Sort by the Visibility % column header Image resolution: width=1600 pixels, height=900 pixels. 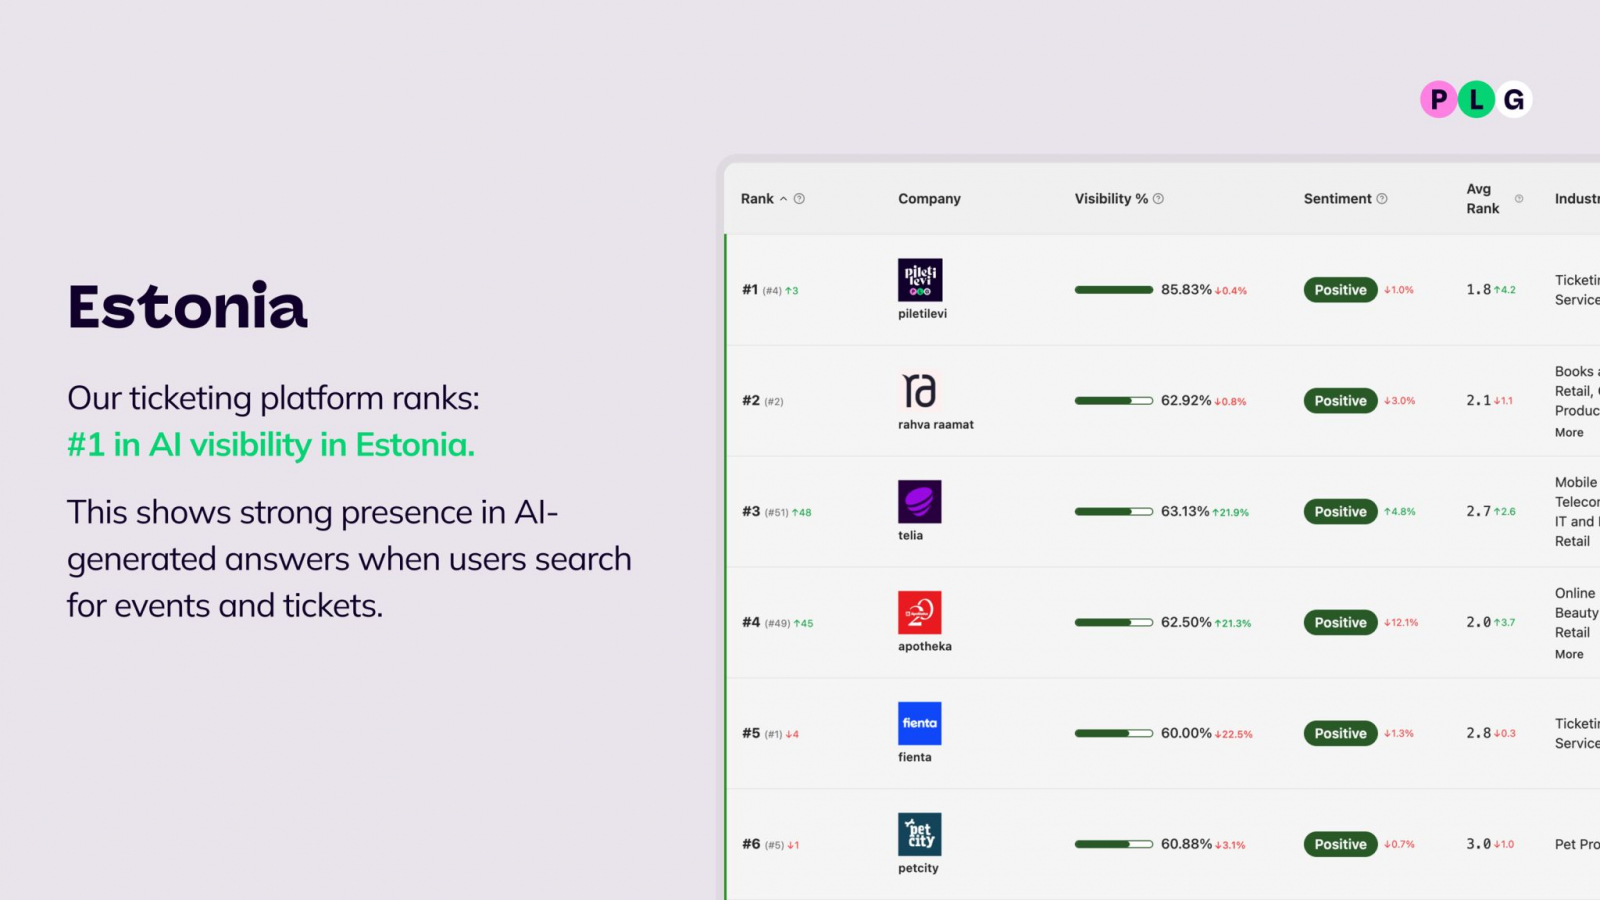coord(1111,199)
